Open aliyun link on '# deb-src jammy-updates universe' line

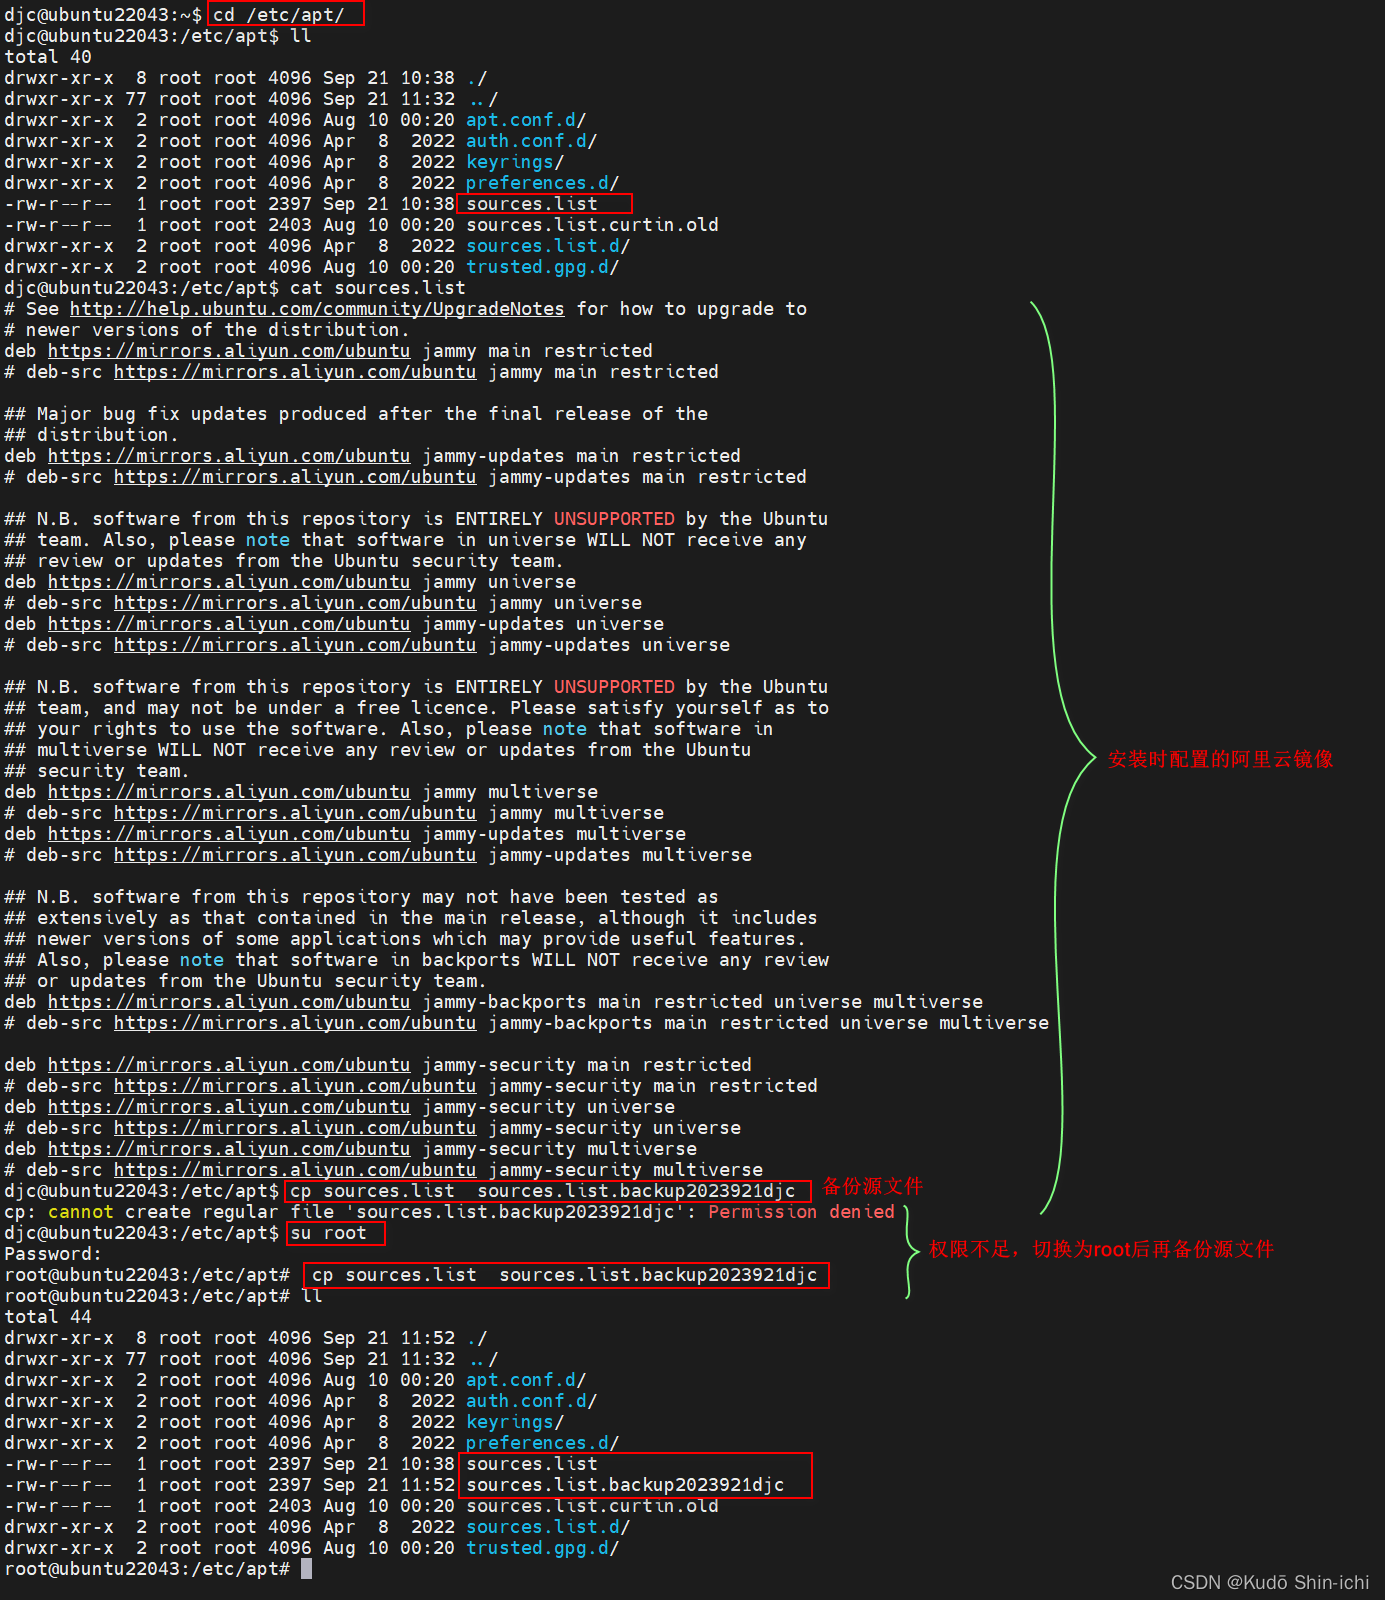(x=295, y=645)
